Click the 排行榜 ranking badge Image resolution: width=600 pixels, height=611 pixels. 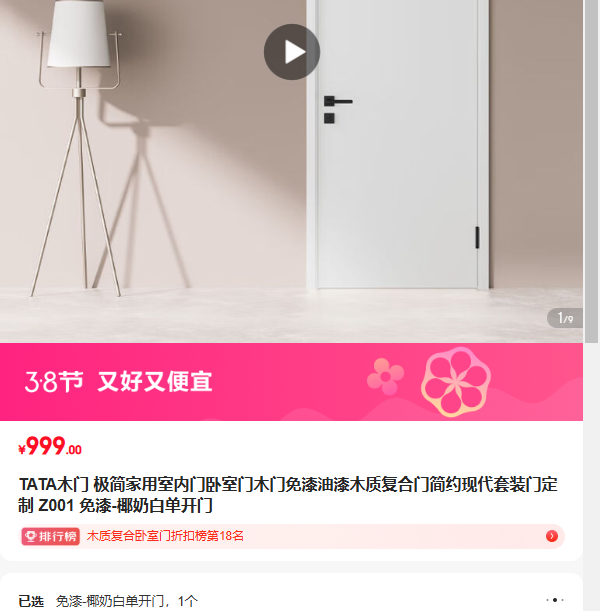click(51, 537)
